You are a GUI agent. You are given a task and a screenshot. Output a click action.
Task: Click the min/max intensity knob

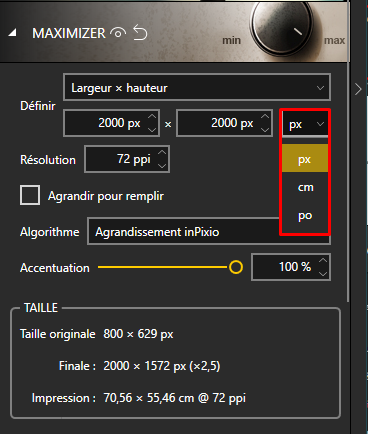click(282, 27)
